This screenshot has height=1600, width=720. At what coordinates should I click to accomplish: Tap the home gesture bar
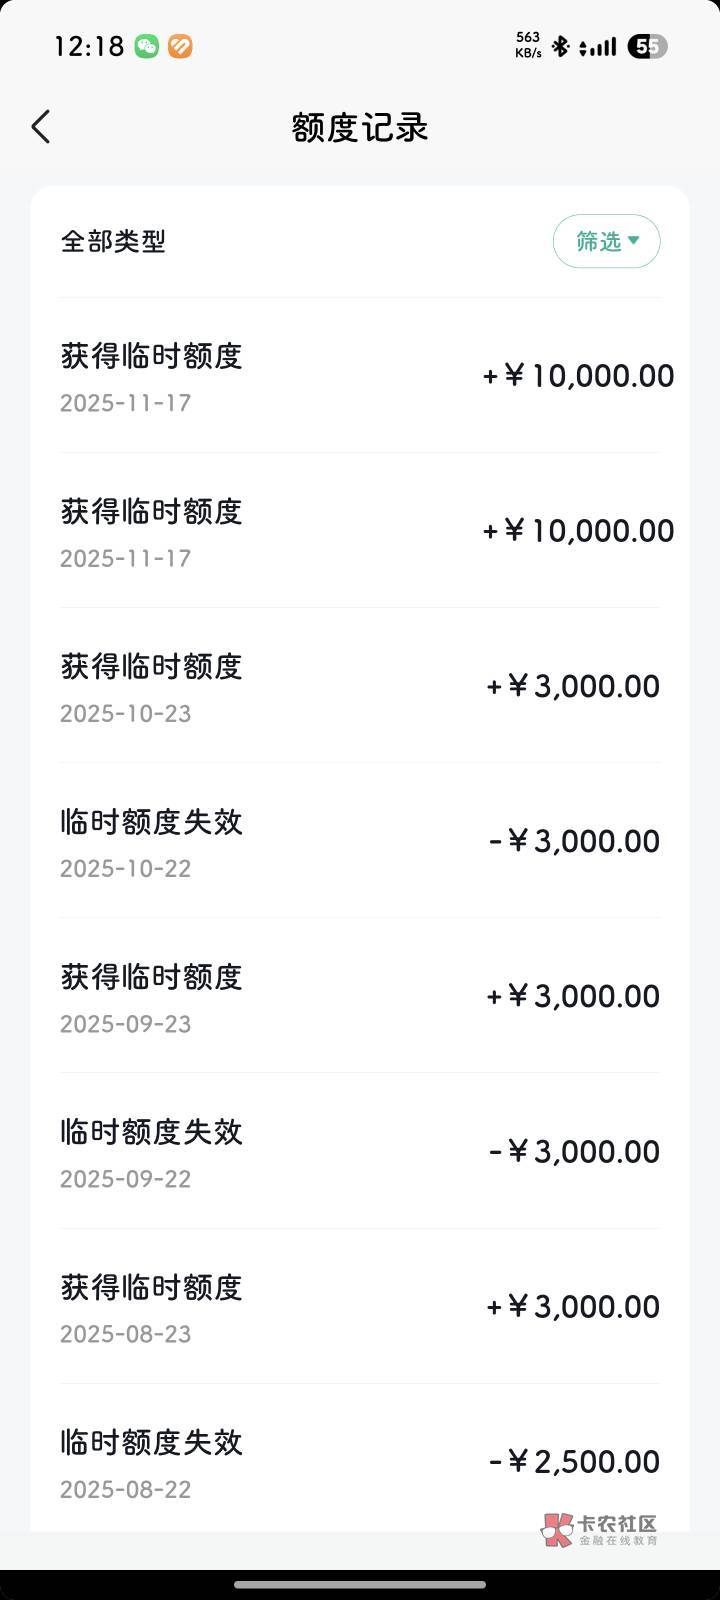360,1584
